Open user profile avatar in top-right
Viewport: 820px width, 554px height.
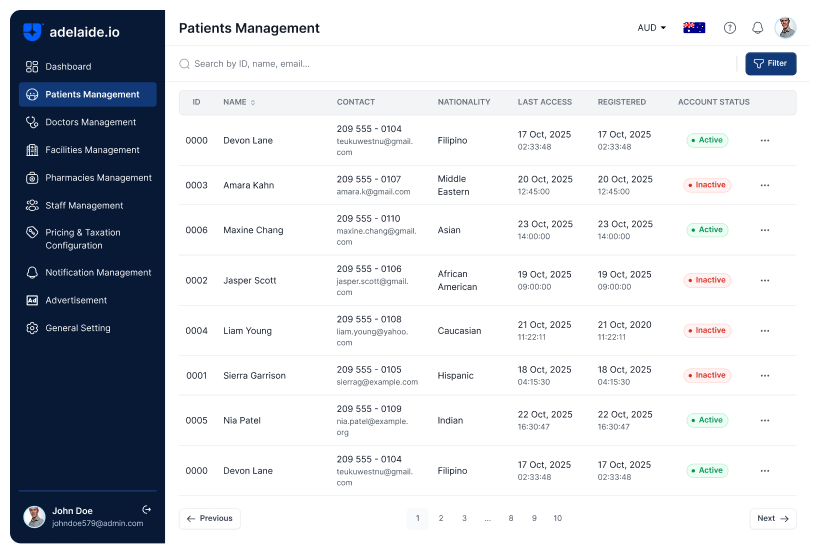coord(786,28)
